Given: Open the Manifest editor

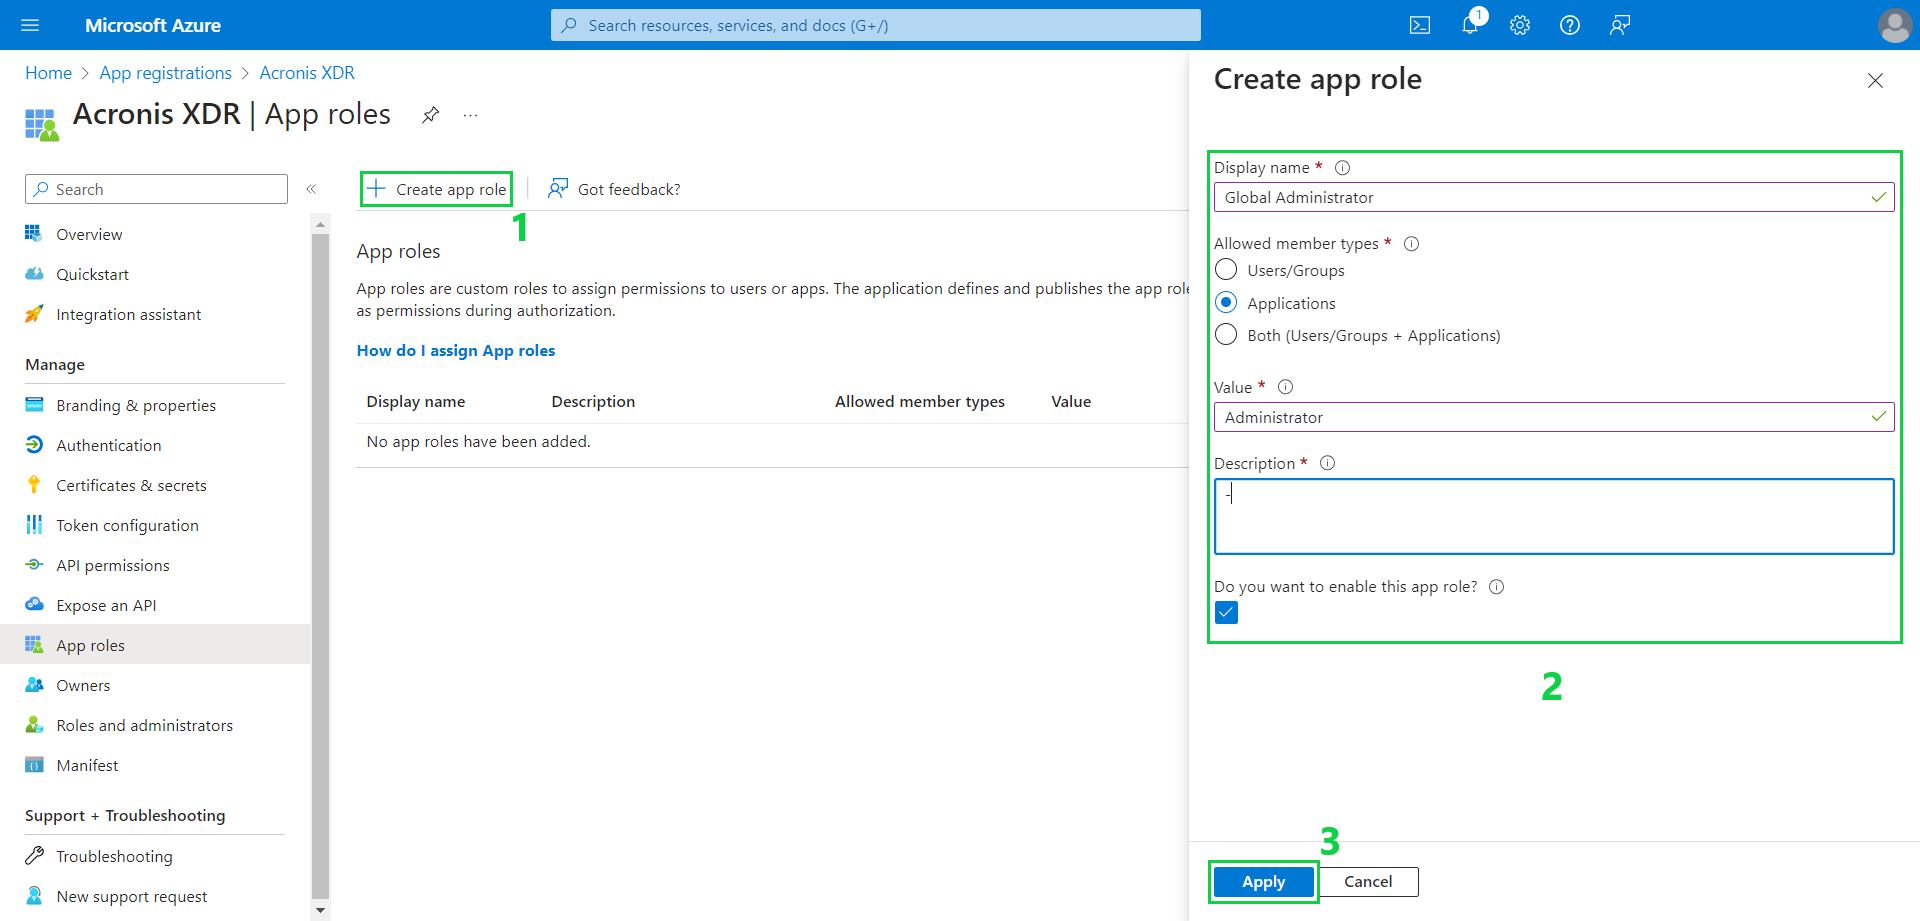Looking at the screenshot, I should click(87, 764).
